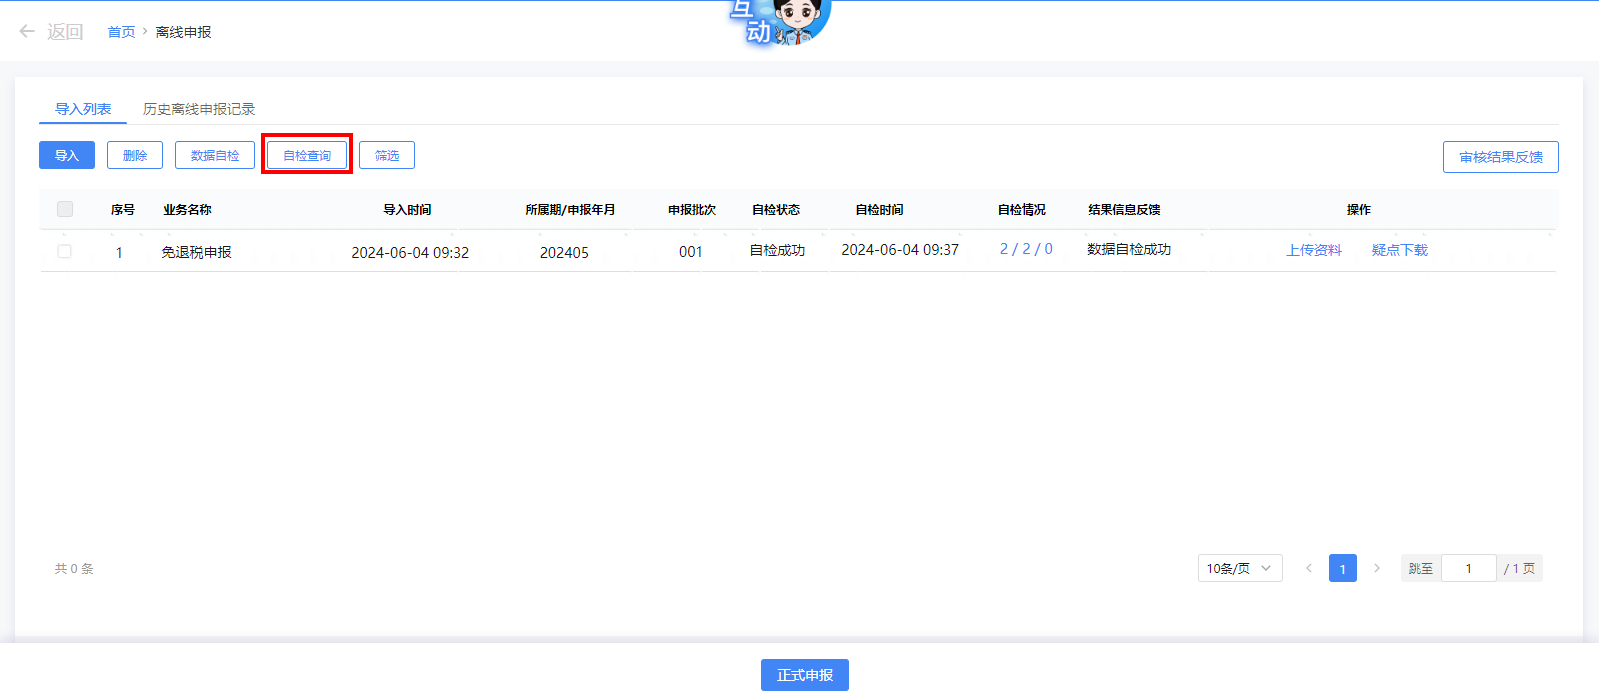The image size is (1599, 700).
Task: Go to next page arrow
Action: (1376, 568)
